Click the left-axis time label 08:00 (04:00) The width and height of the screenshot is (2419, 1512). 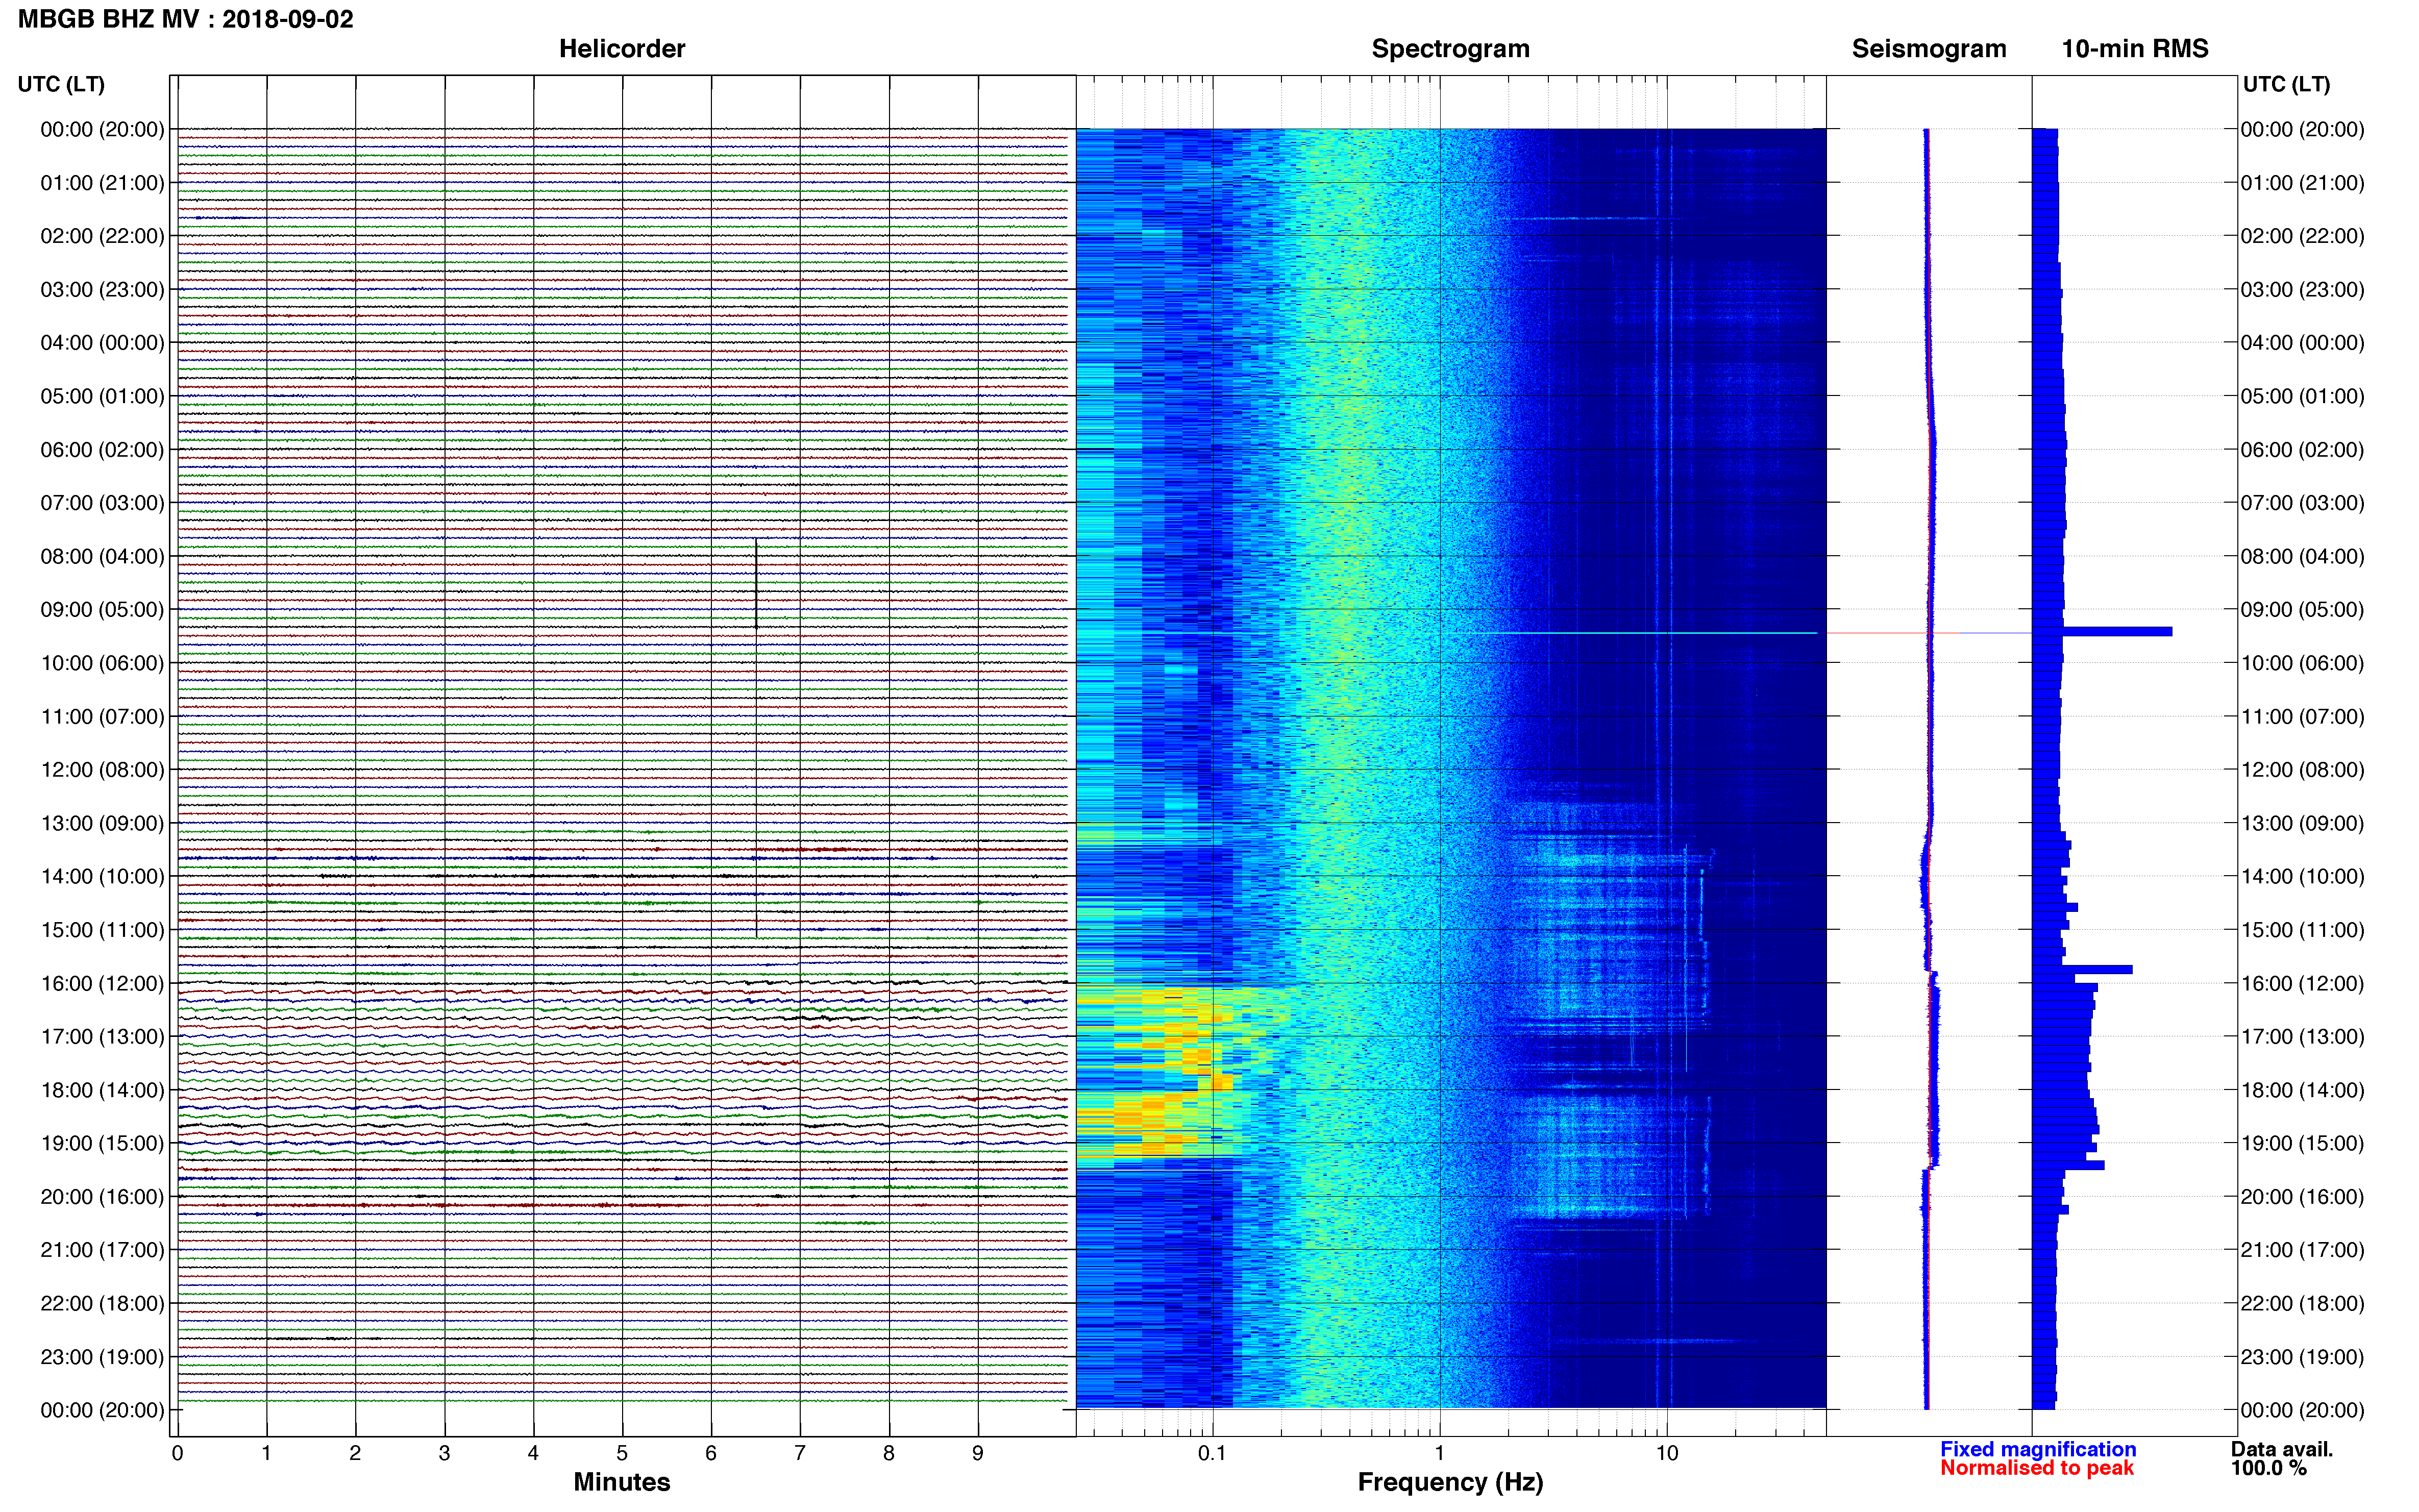click(102, 556)
